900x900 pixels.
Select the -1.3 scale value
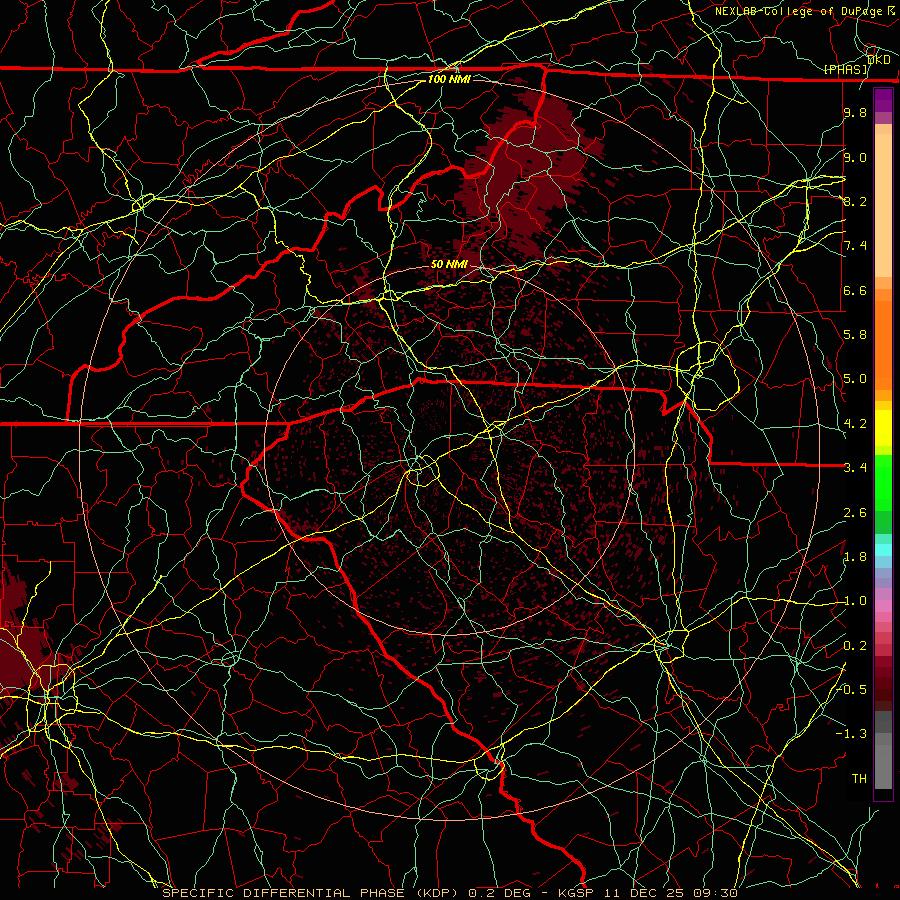pos(852,734)
